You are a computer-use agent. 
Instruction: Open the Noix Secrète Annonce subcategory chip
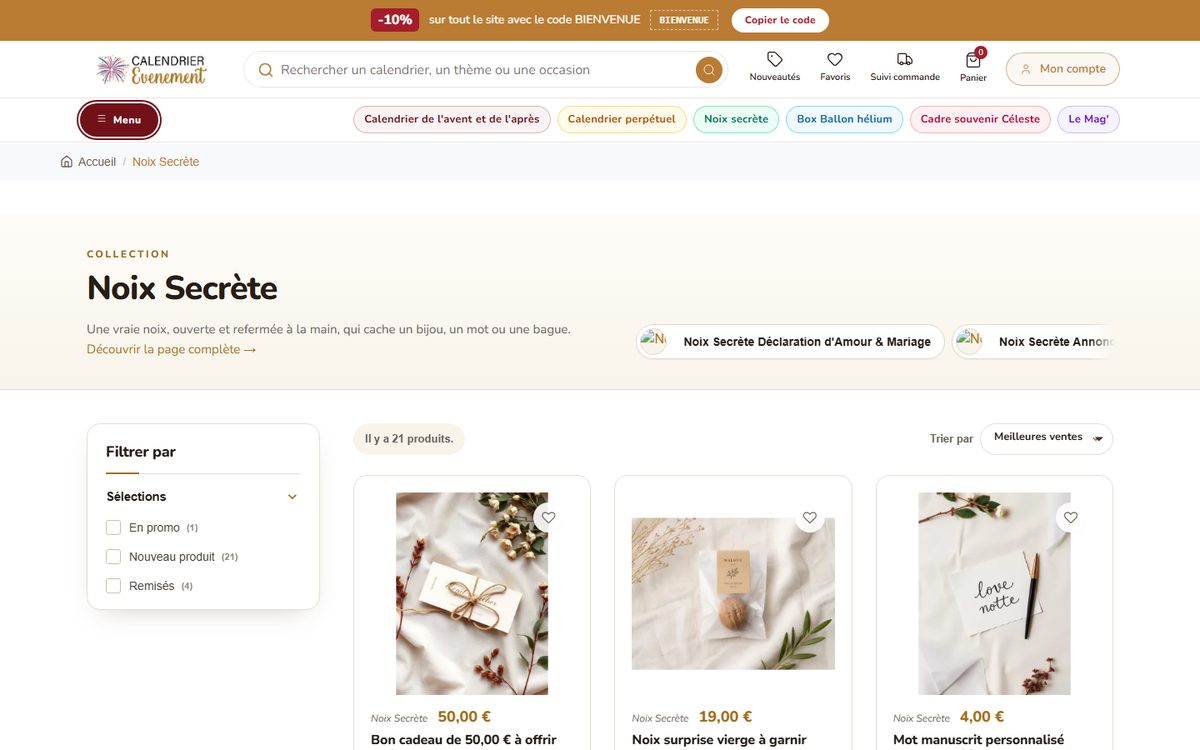click(1033, 342)
